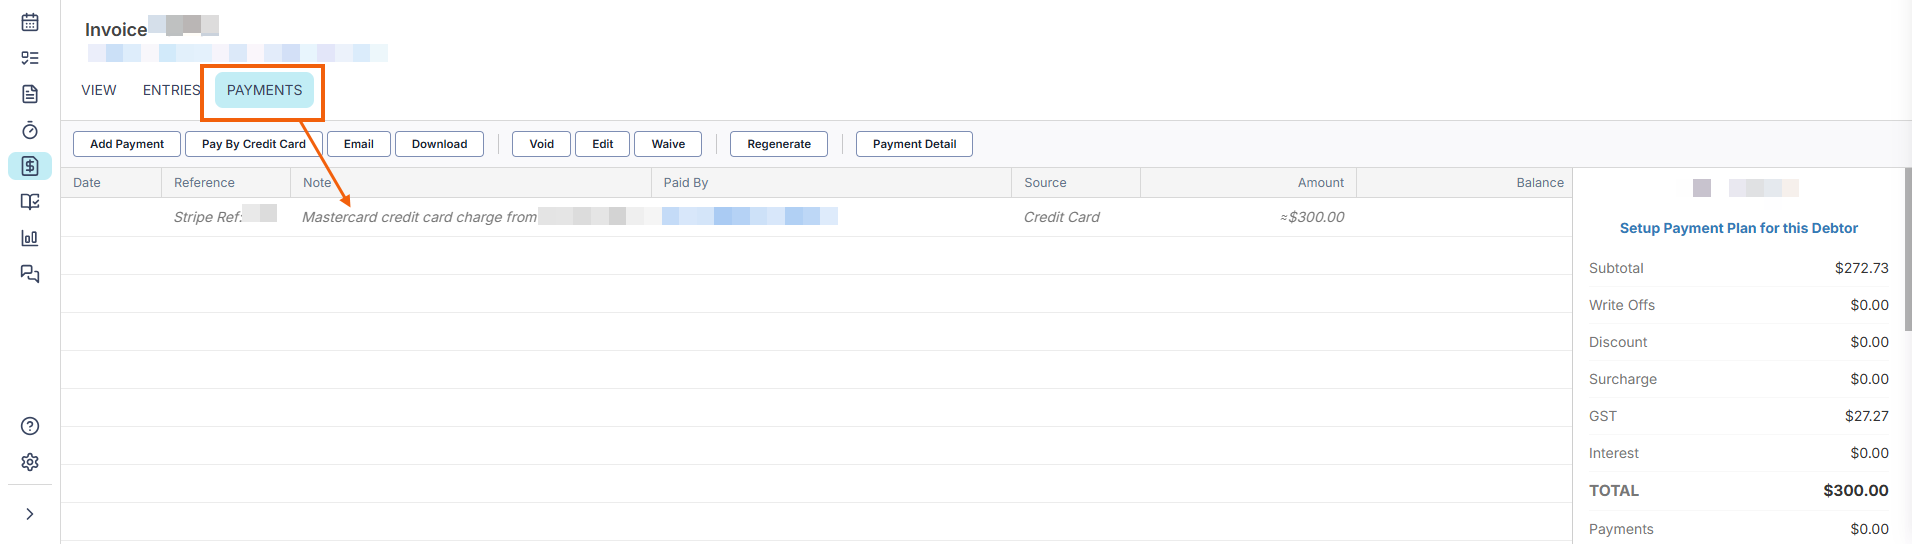Open the calendar icon in sidebar
Viewport: 1912px width, 544px height.
pyautogui.click(x=30, y=22)
